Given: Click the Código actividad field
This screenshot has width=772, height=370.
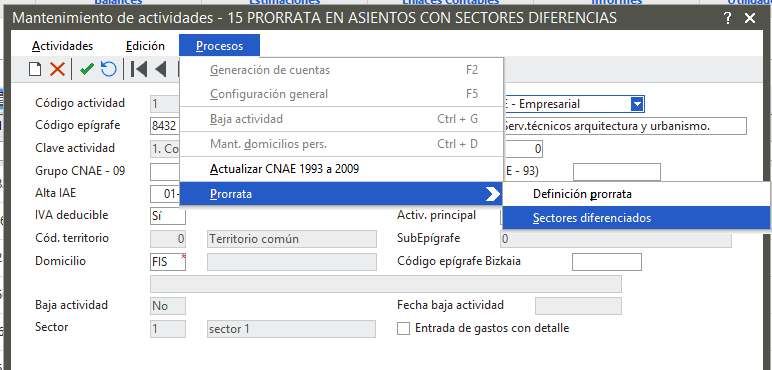Looking at the screenshot, I should (x=165, y=104).
